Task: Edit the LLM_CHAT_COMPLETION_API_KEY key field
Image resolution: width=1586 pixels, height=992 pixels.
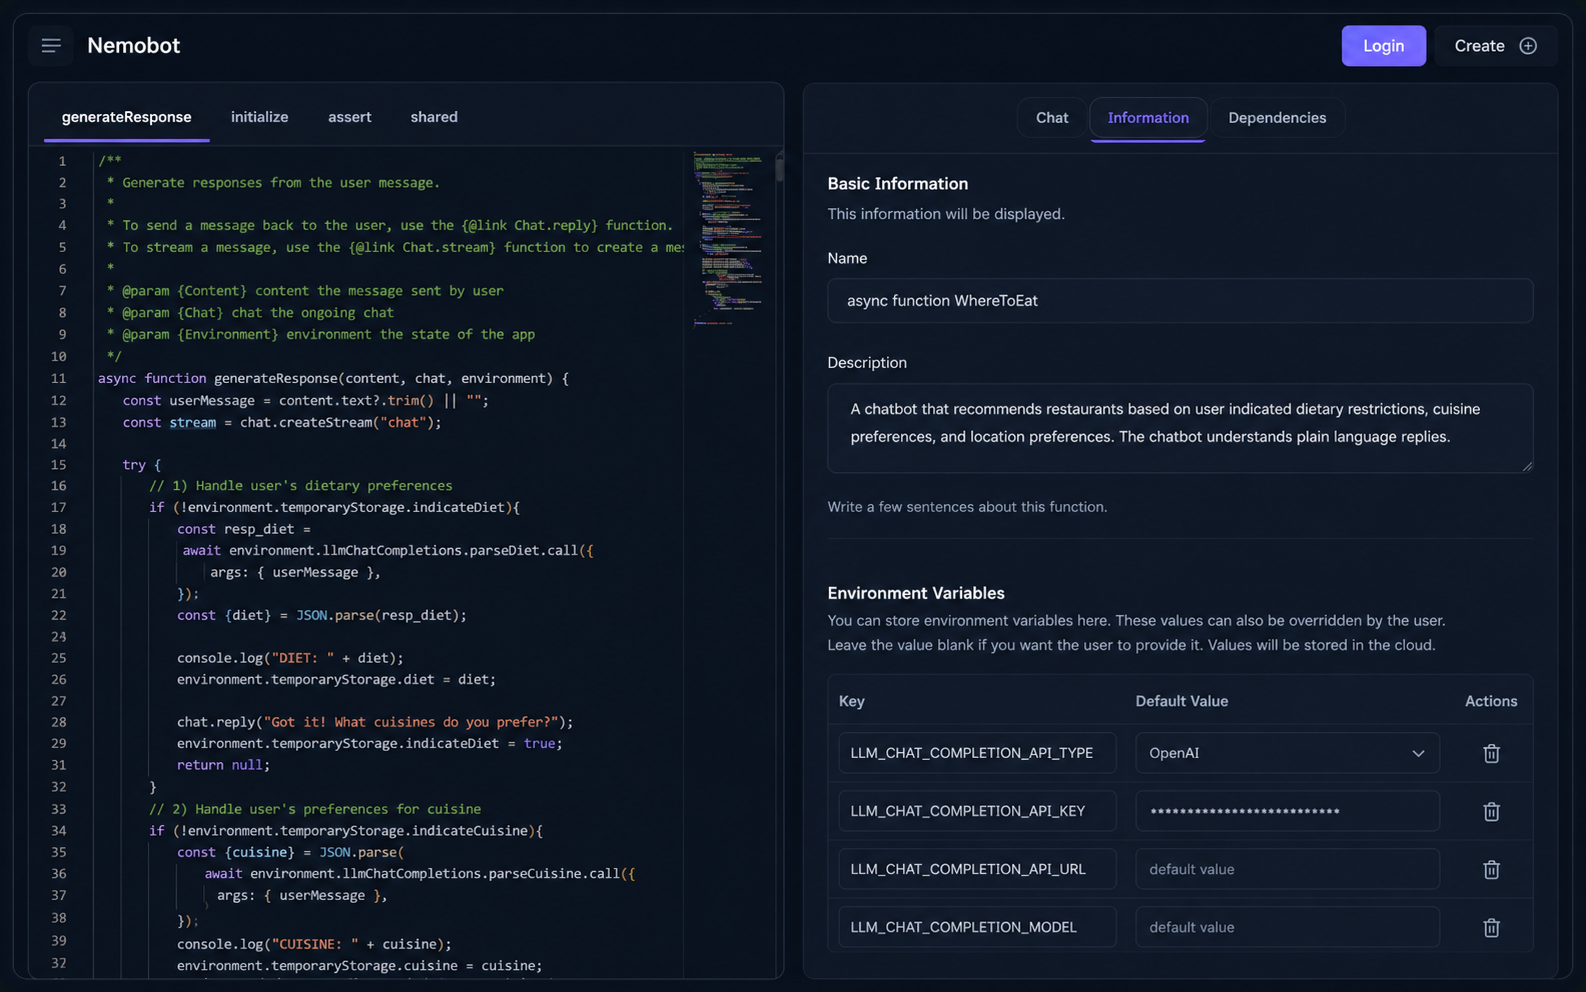Action: coord(977,811)
